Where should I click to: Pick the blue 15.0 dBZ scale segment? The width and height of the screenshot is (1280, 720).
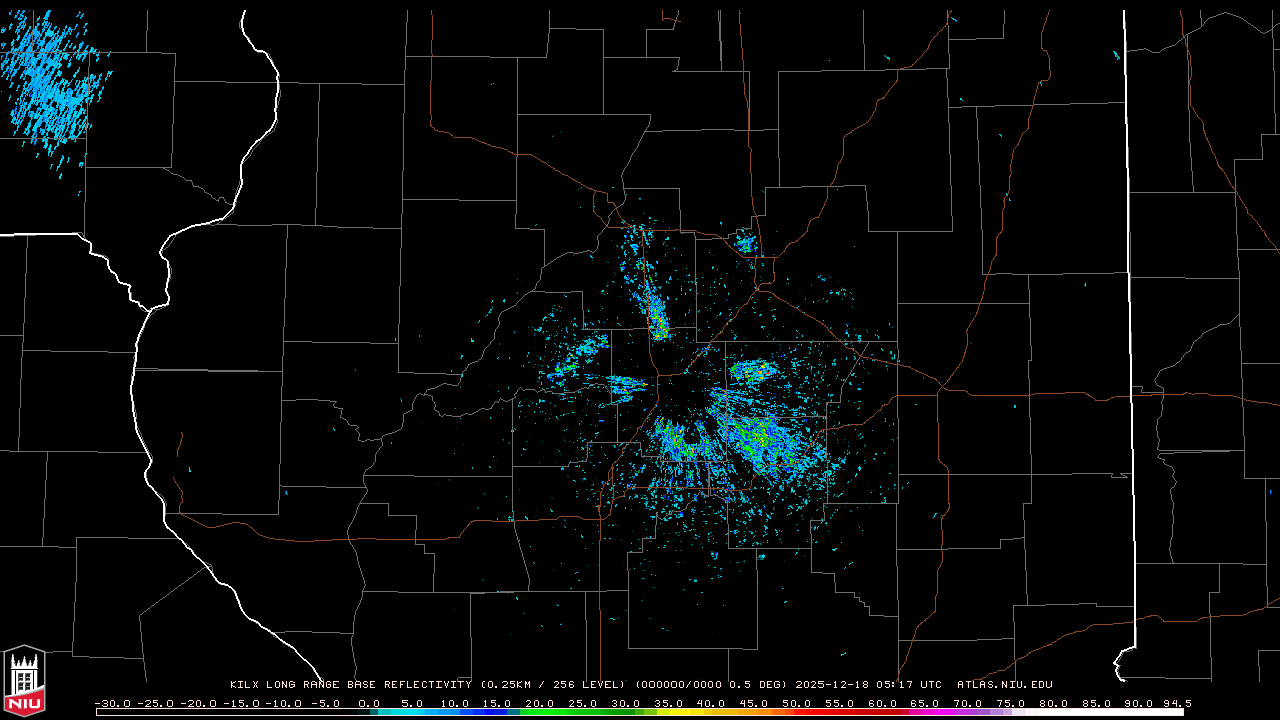497,712
